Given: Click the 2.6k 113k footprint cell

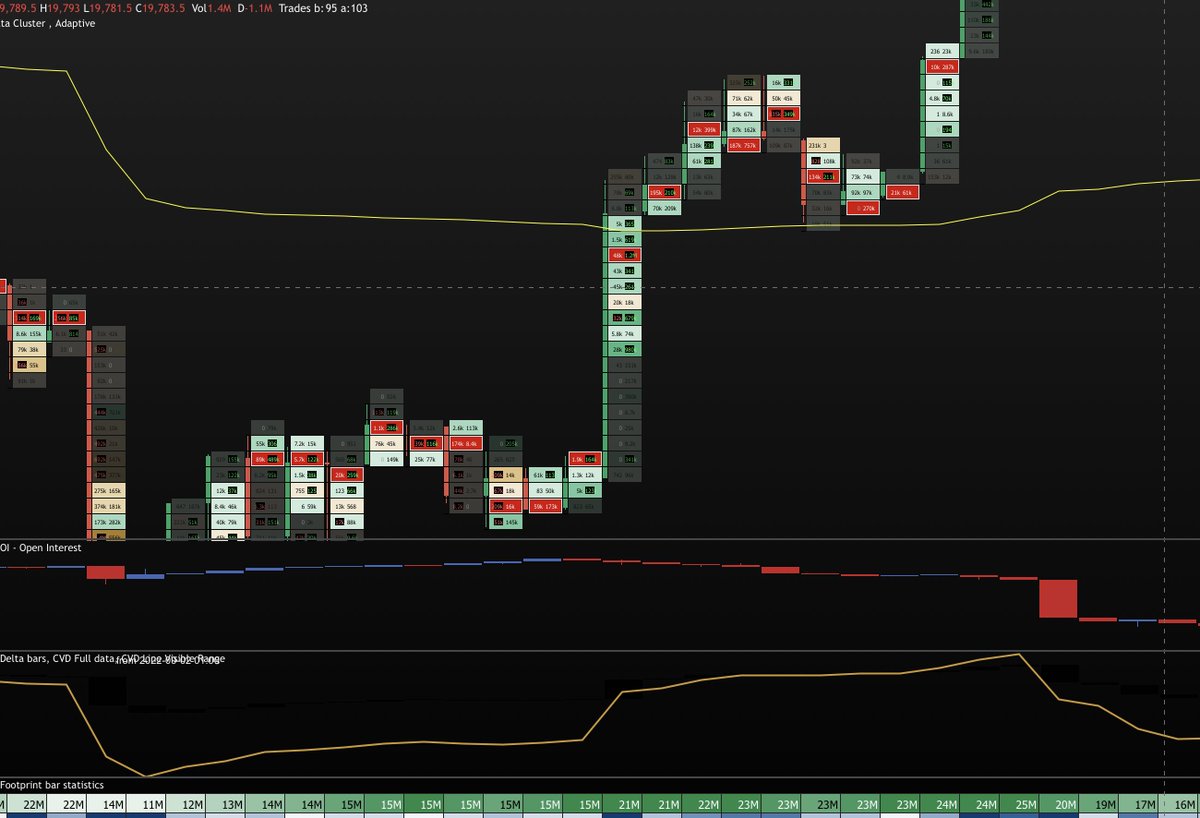Looking at the screenshot, I should click(465, 428).
